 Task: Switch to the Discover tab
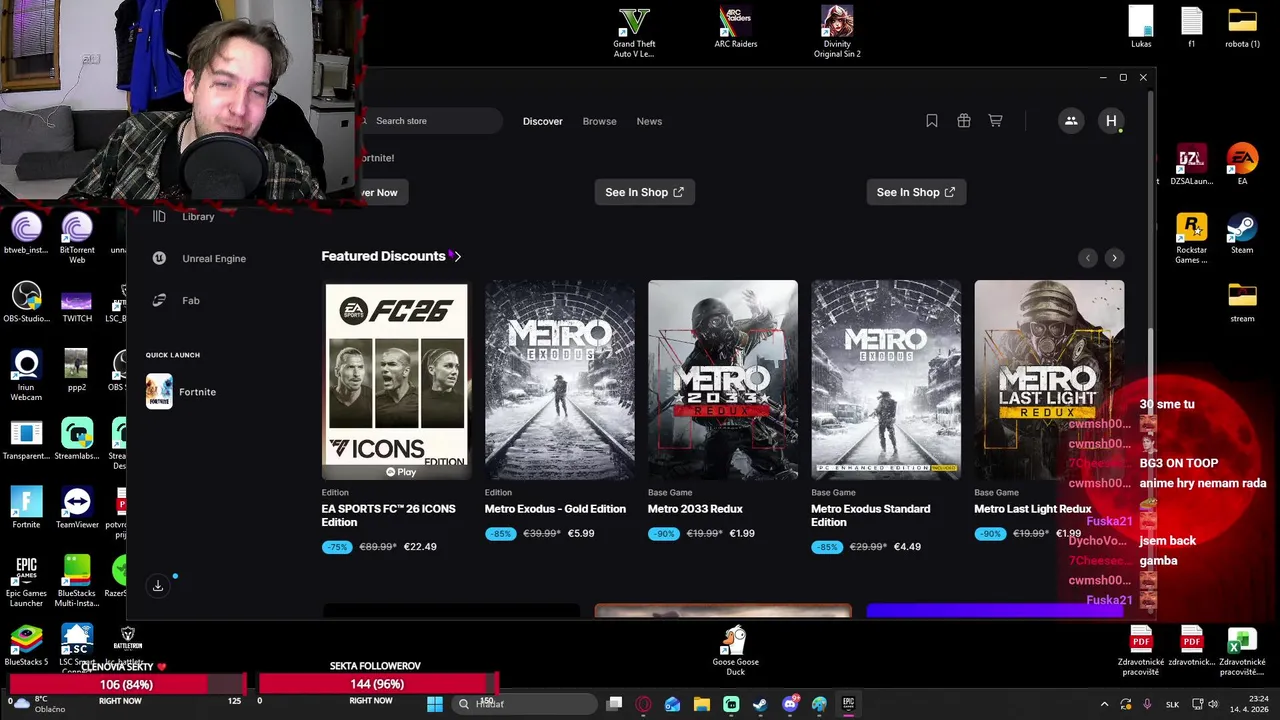[x=543, y=121]
